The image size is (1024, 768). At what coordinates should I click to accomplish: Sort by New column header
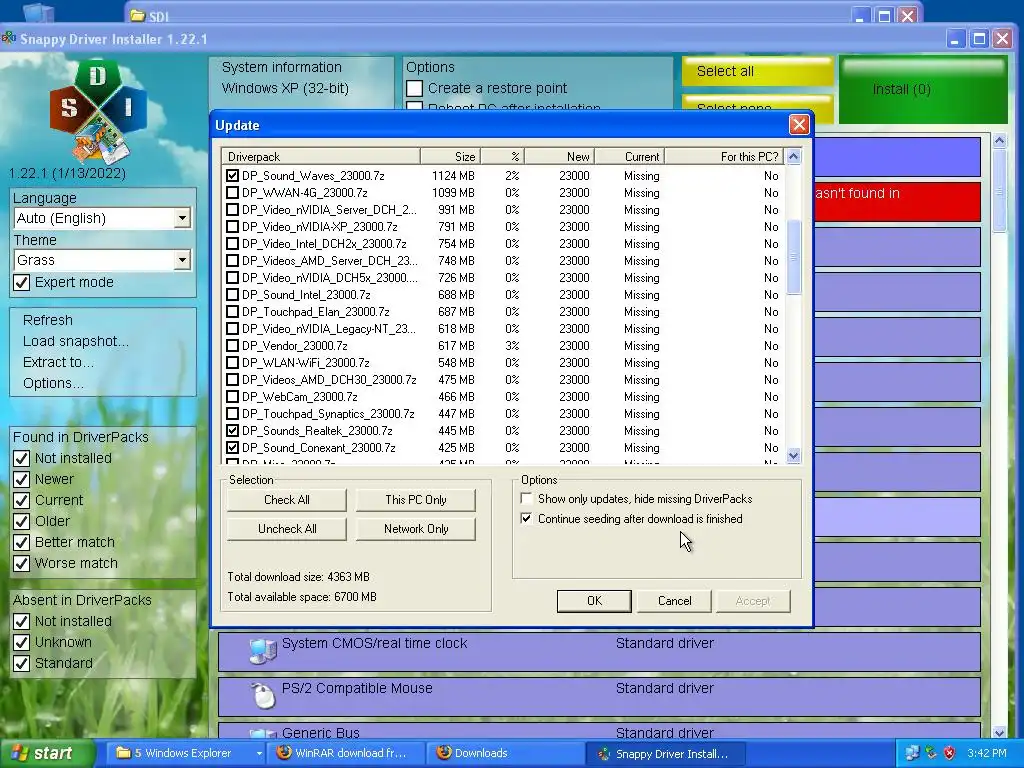point(559,156)
